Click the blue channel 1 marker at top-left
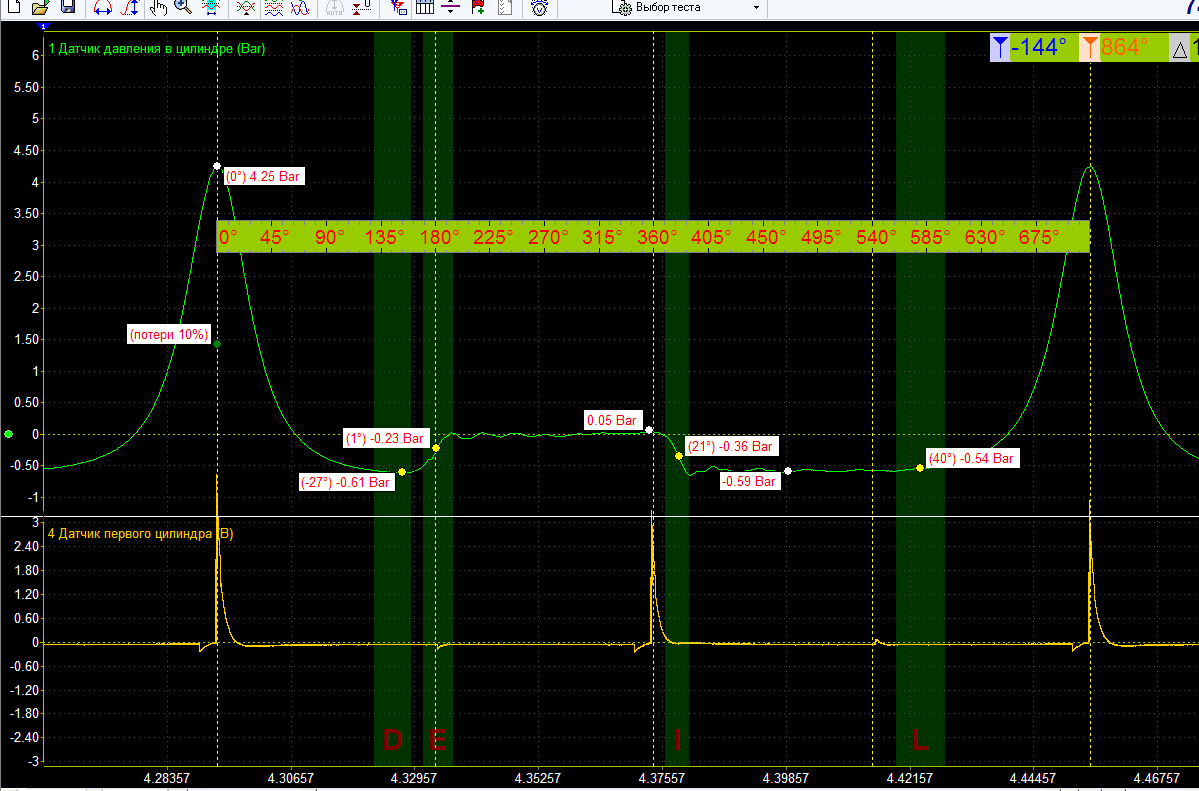Image resolution: width=1199 pixels, height=791 pixels. (44, 27)
